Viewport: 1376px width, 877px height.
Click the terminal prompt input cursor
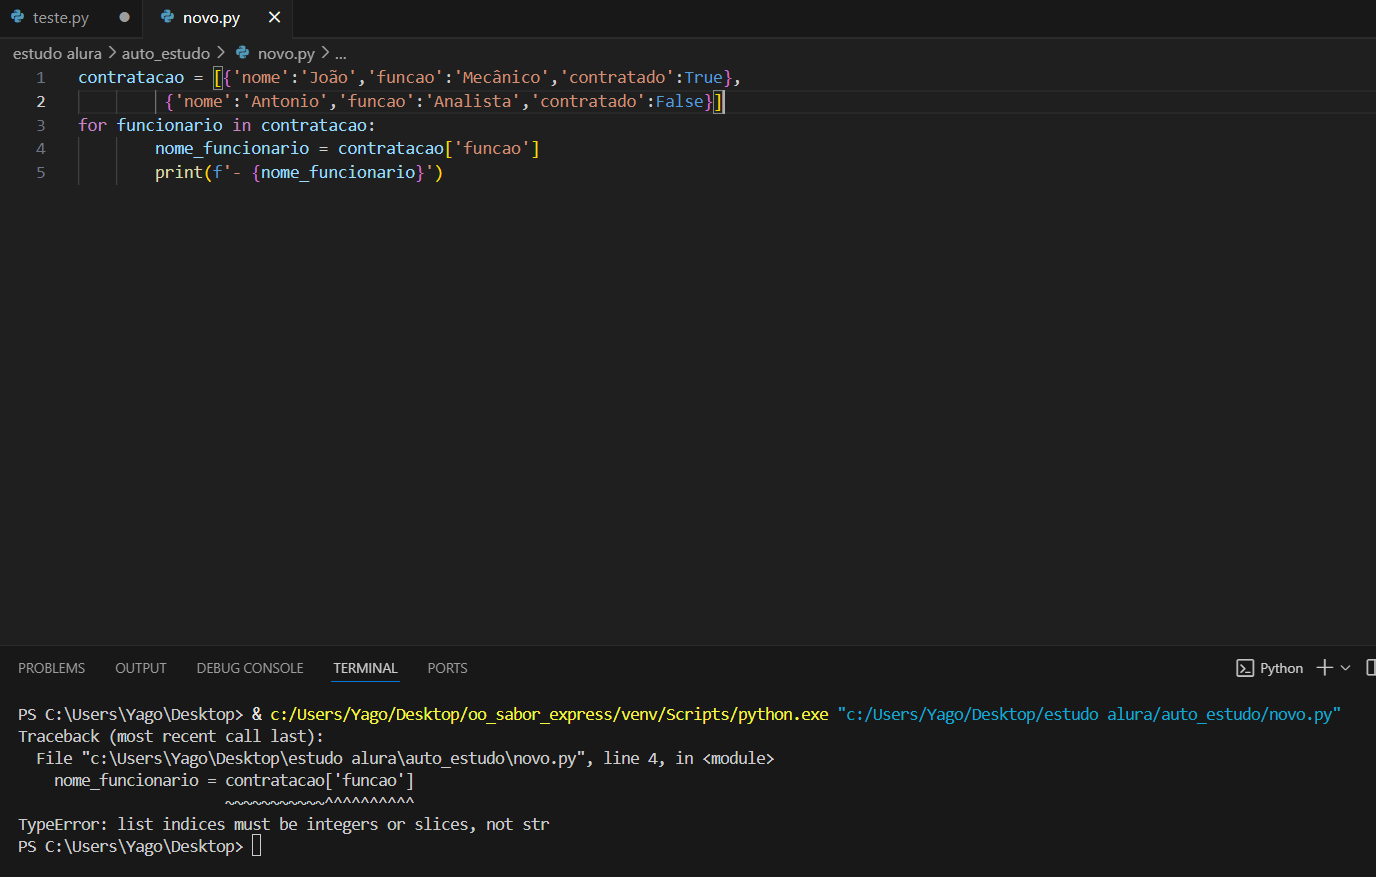pyautogui.click(x=256, y=846)
